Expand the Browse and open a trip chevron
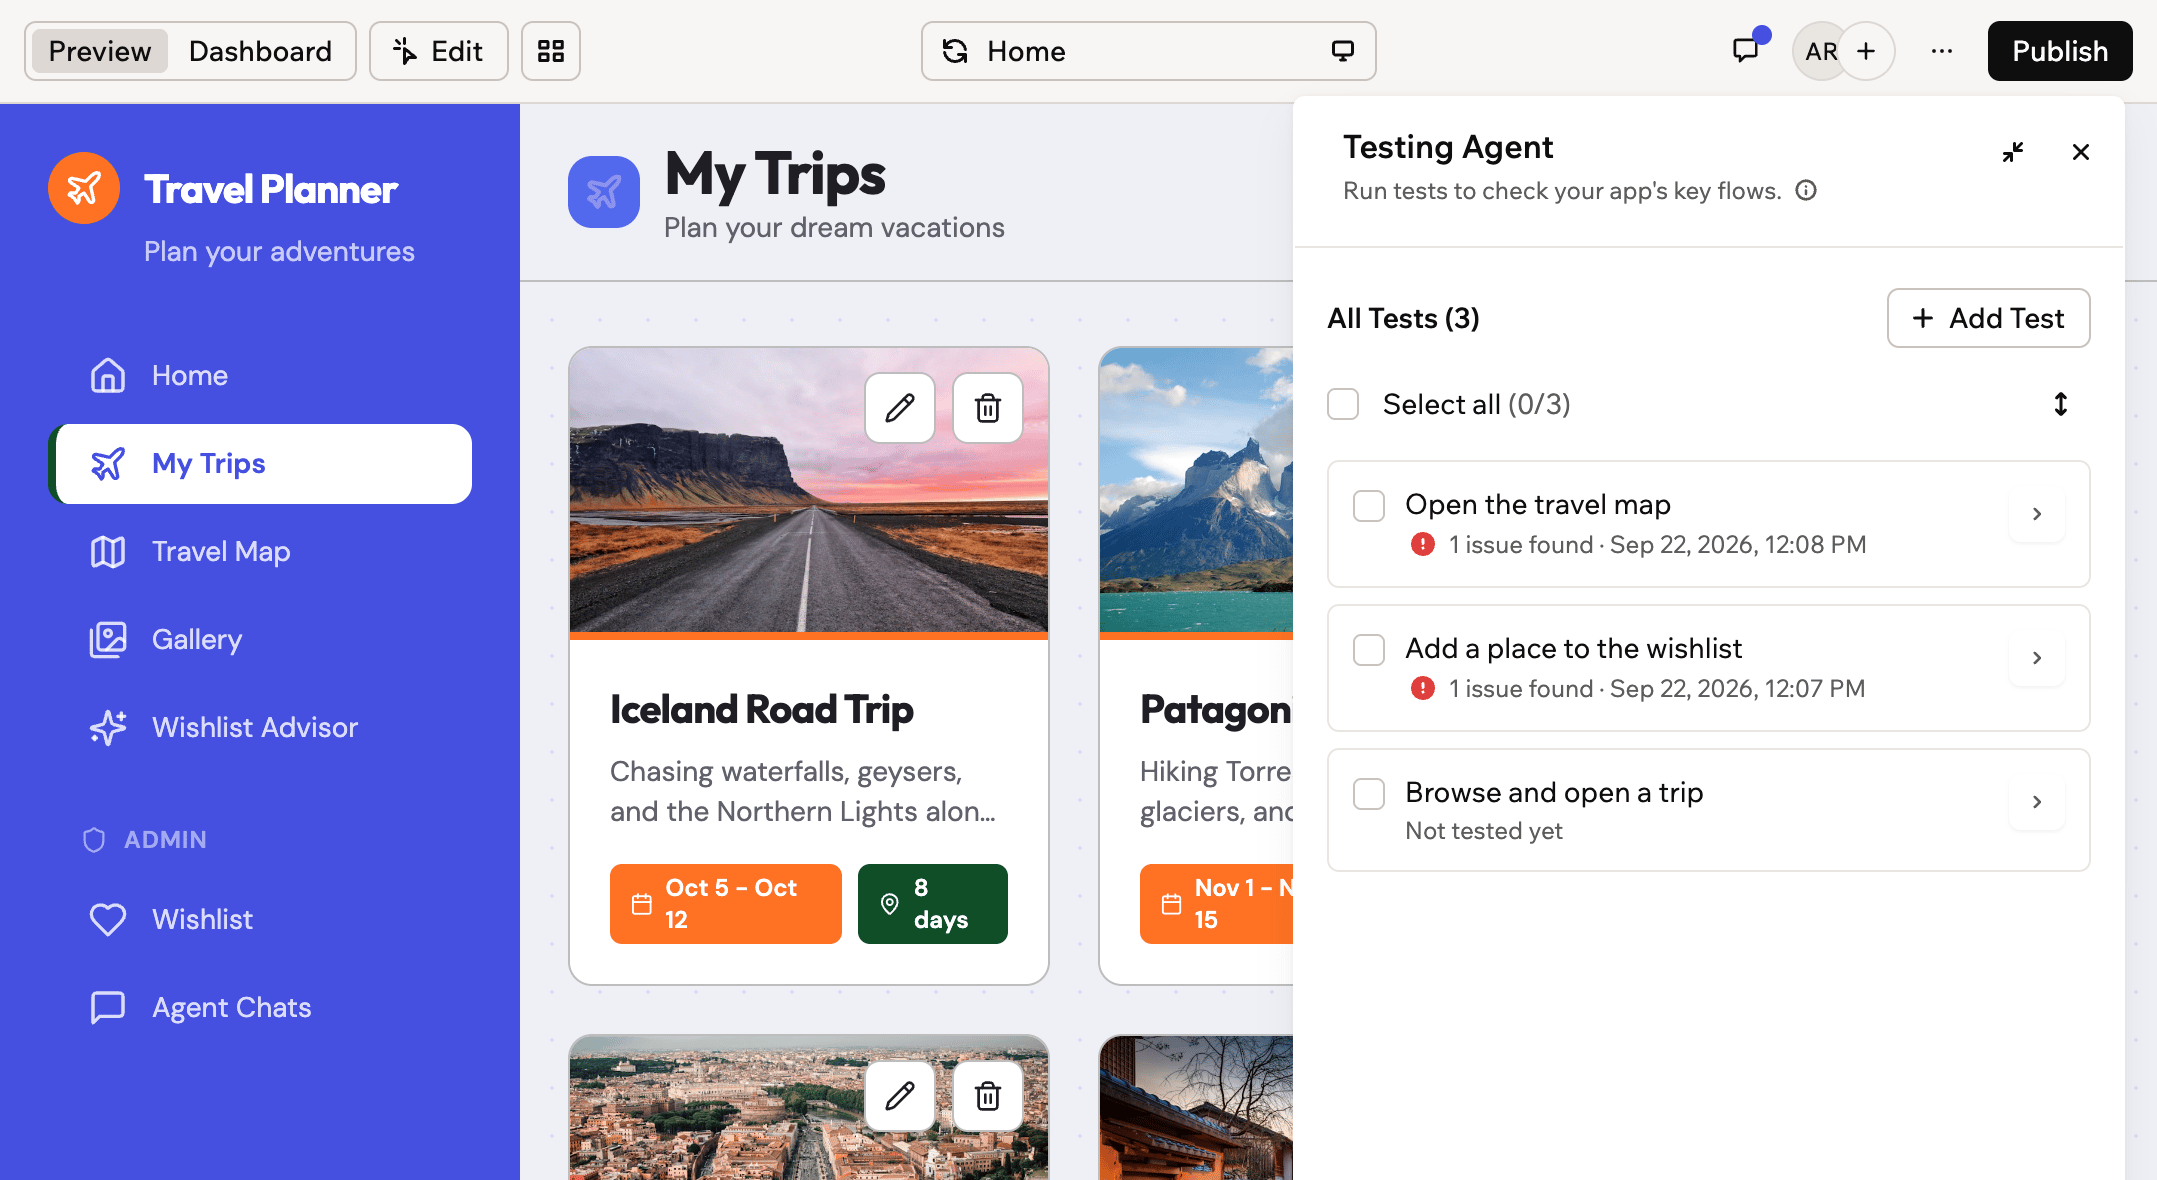Image resolution: width=2157 pixels, height=1180 pixels. coord(2037,802)
